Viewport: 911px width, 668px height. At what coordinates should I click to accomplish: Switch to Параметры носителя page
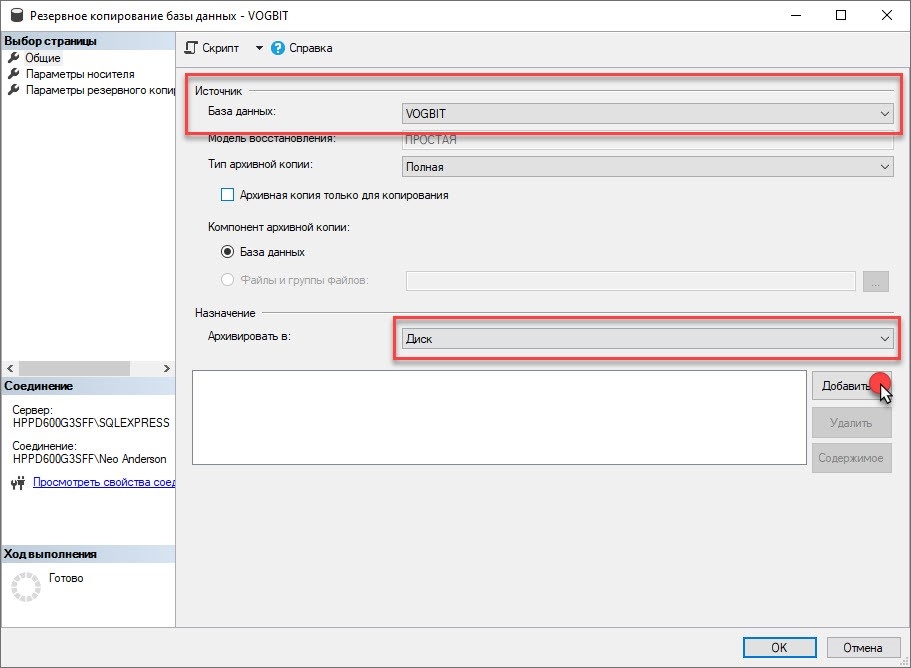click(x=80, y=74)
